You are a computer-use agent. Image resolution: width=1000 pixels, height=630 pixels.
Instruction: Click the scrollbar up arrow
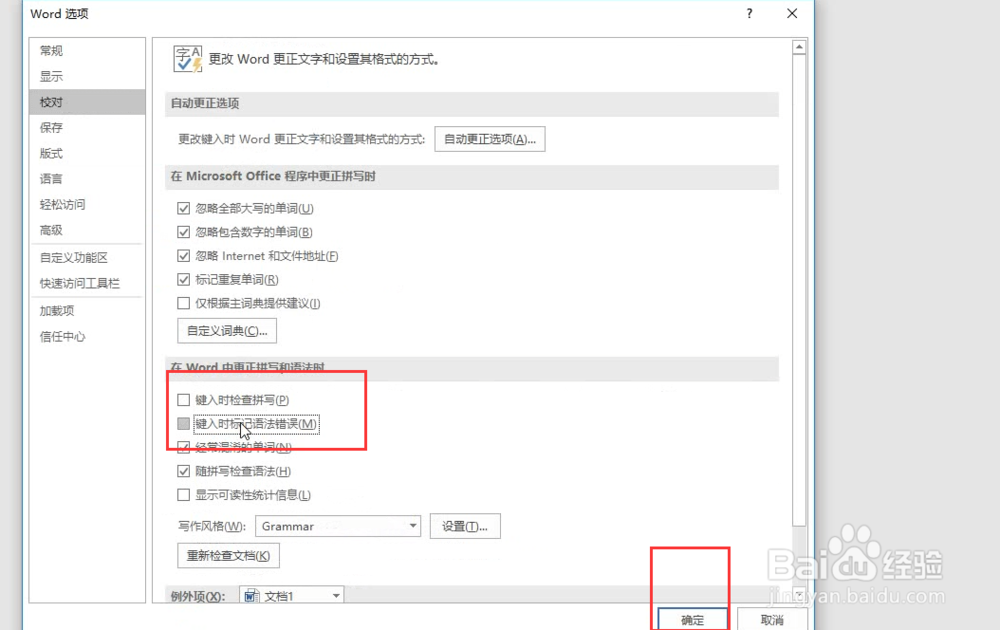pyautogui.click(x=799, y=48)
